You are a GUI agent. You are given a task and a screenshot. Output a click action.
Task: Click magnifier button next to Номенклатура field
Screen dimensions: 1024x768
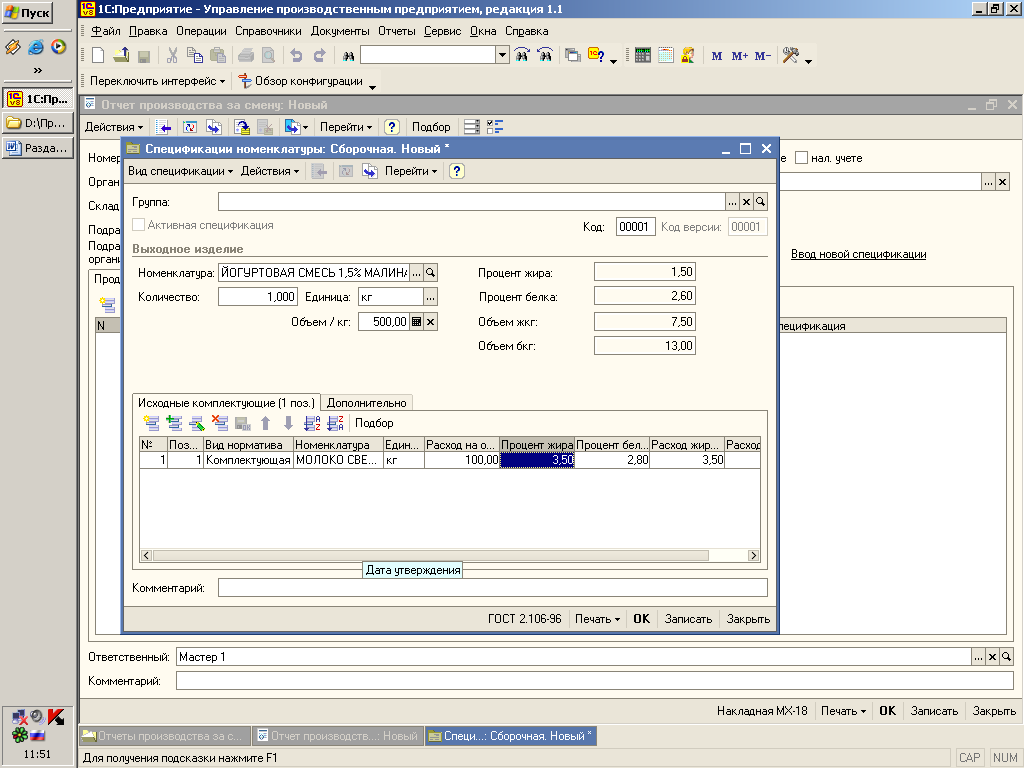point(430,272)
